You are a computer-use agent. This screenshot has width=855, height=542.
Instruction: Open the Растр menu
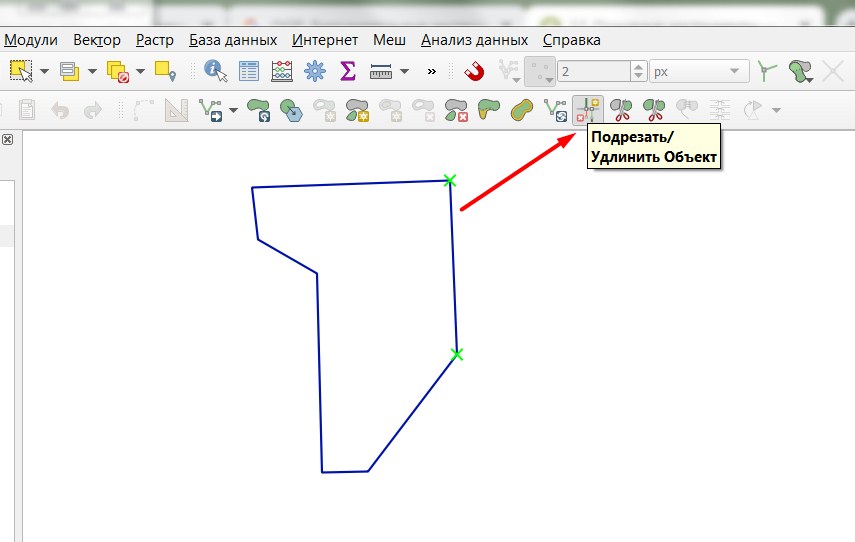pos(155,40)
